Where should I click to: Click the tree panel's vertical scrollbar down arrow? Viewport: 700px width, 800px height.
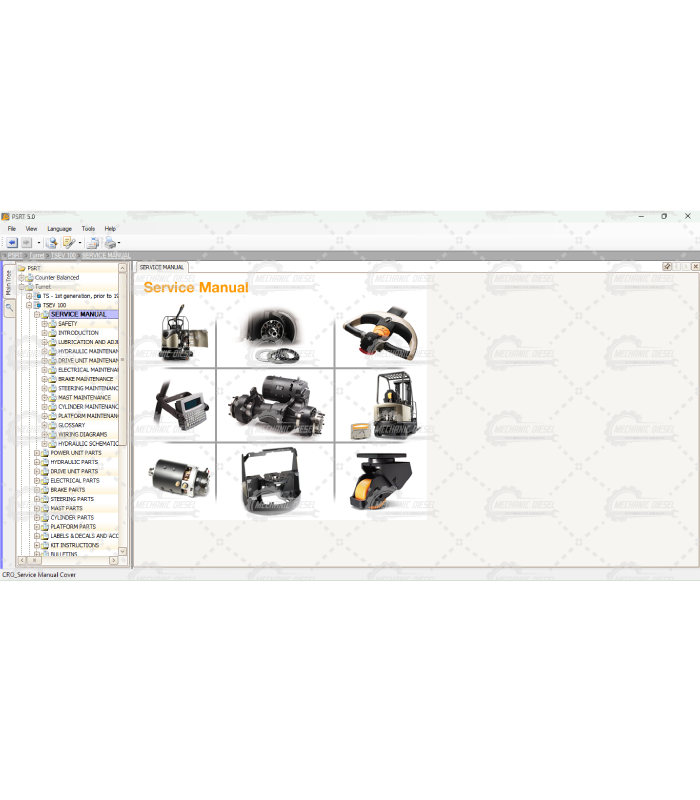click(x=123, y=551)
